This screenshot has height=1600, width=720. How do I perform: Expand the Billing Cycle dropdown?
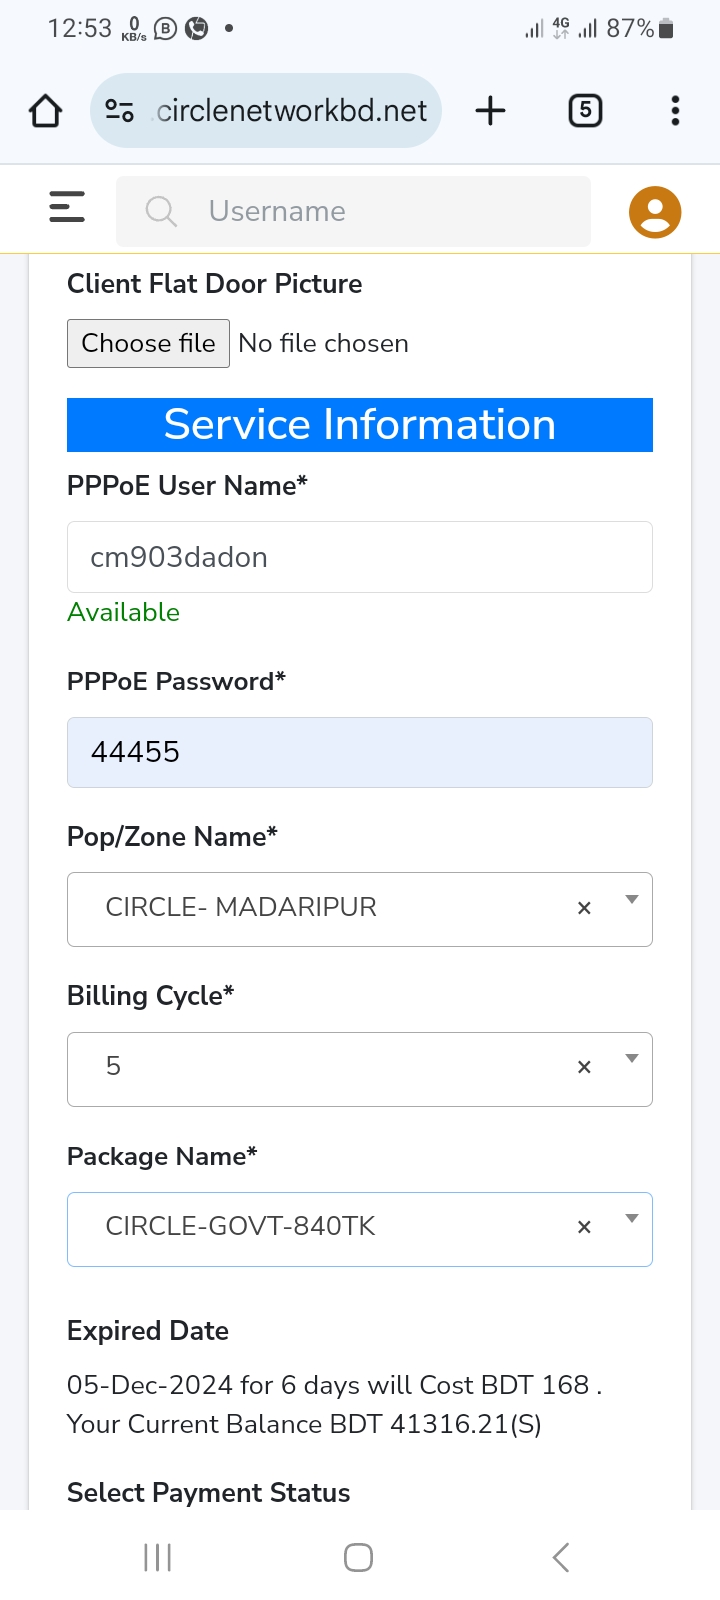click(x=631, y=1059)
